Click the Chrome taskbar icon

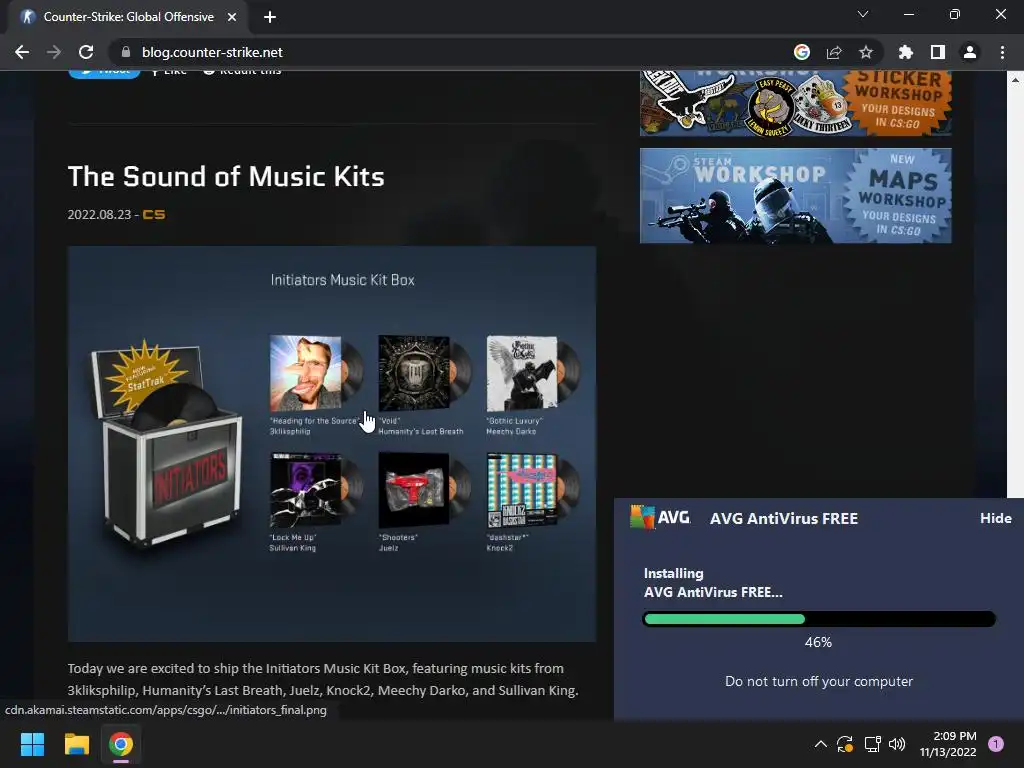tap(121, 744)
